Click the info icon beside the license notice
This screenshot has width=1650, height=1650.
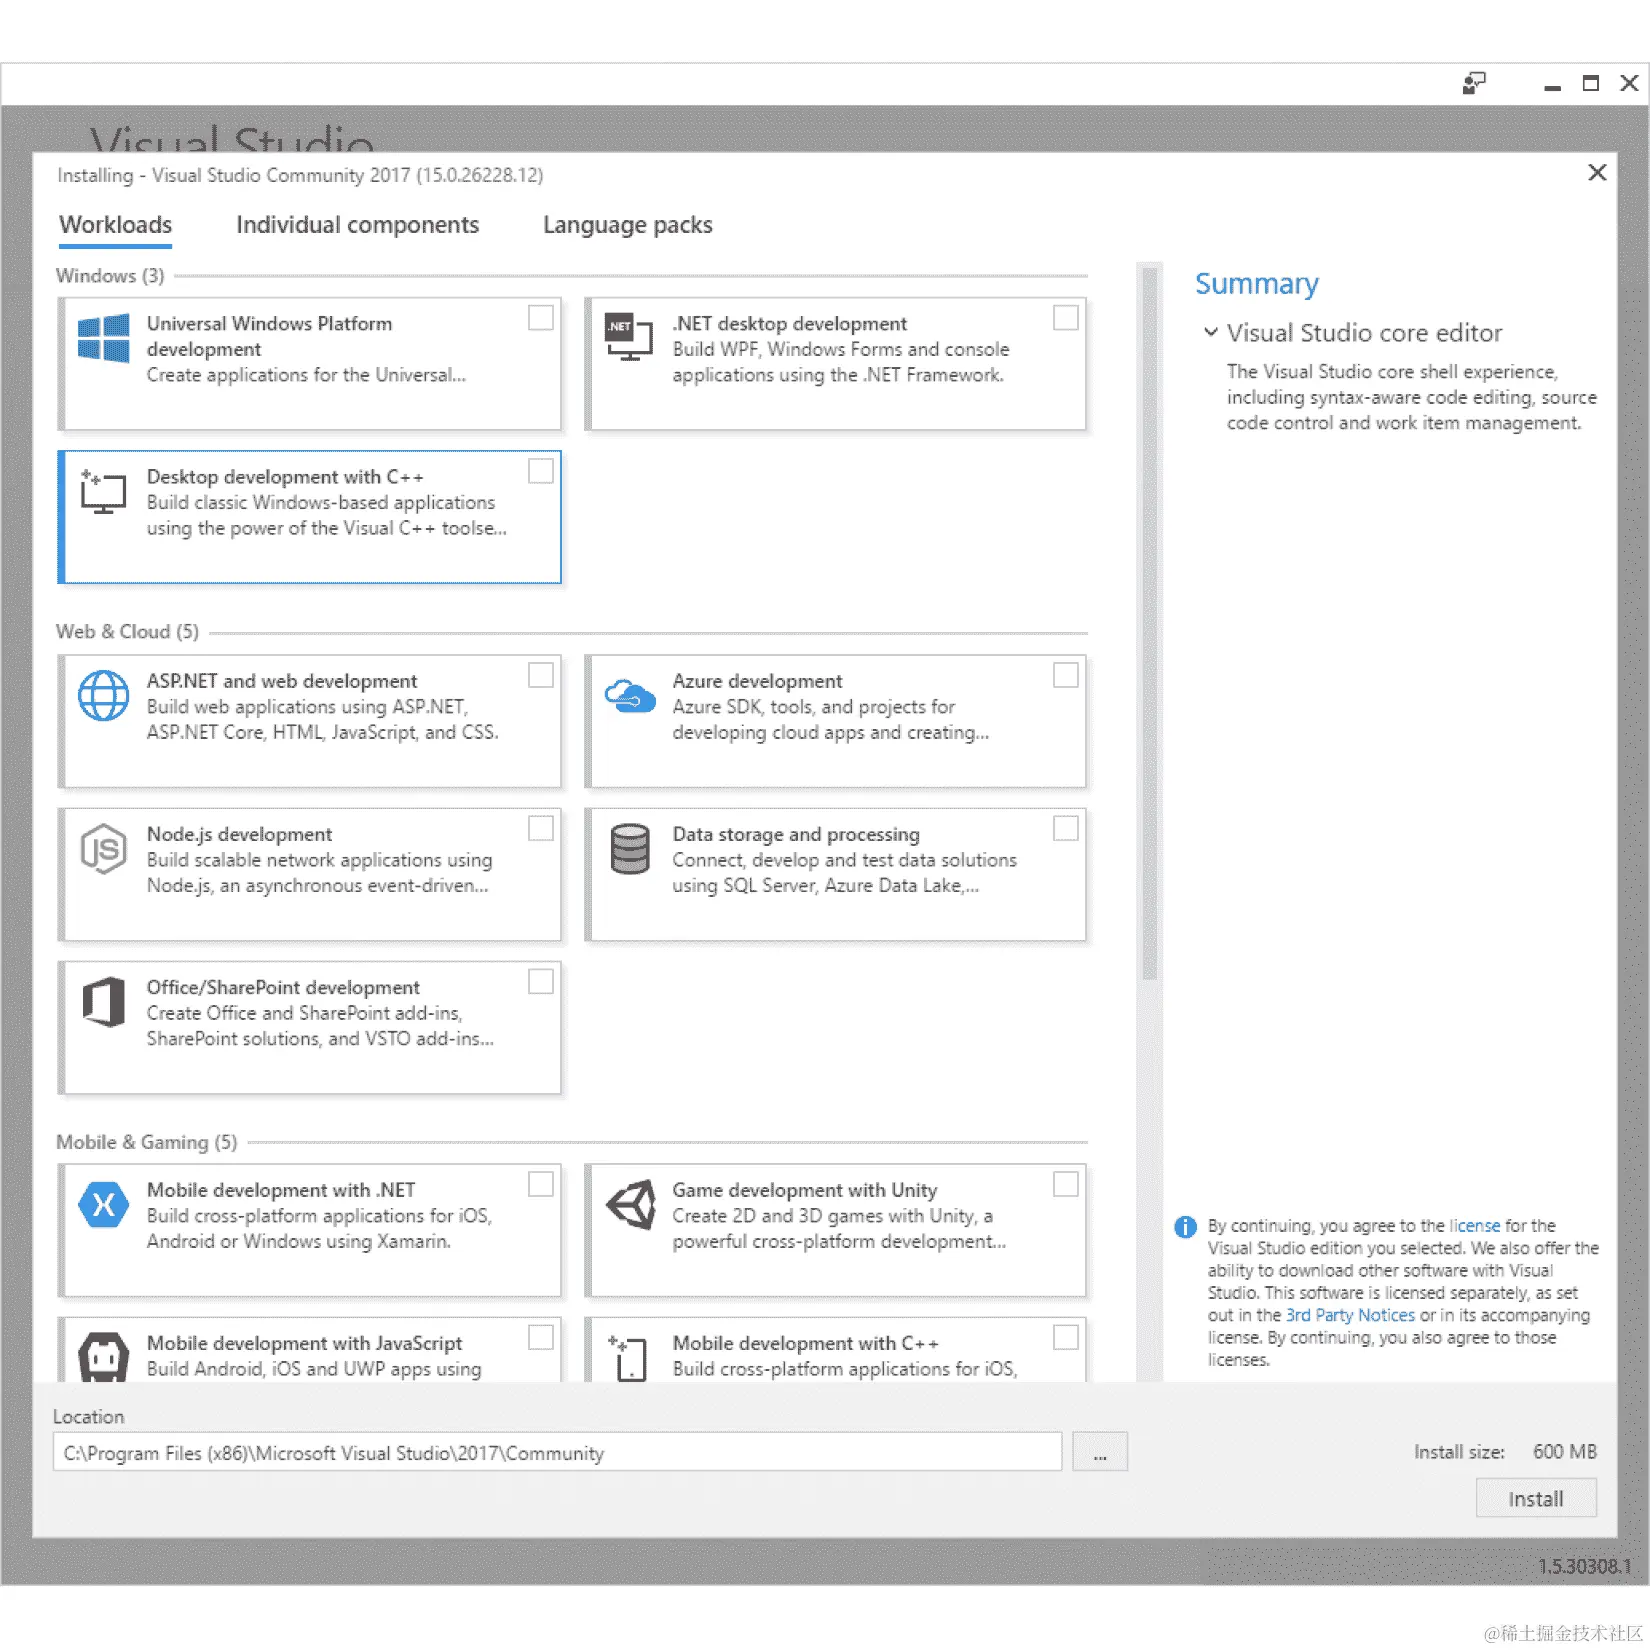pos(1186,1227)
